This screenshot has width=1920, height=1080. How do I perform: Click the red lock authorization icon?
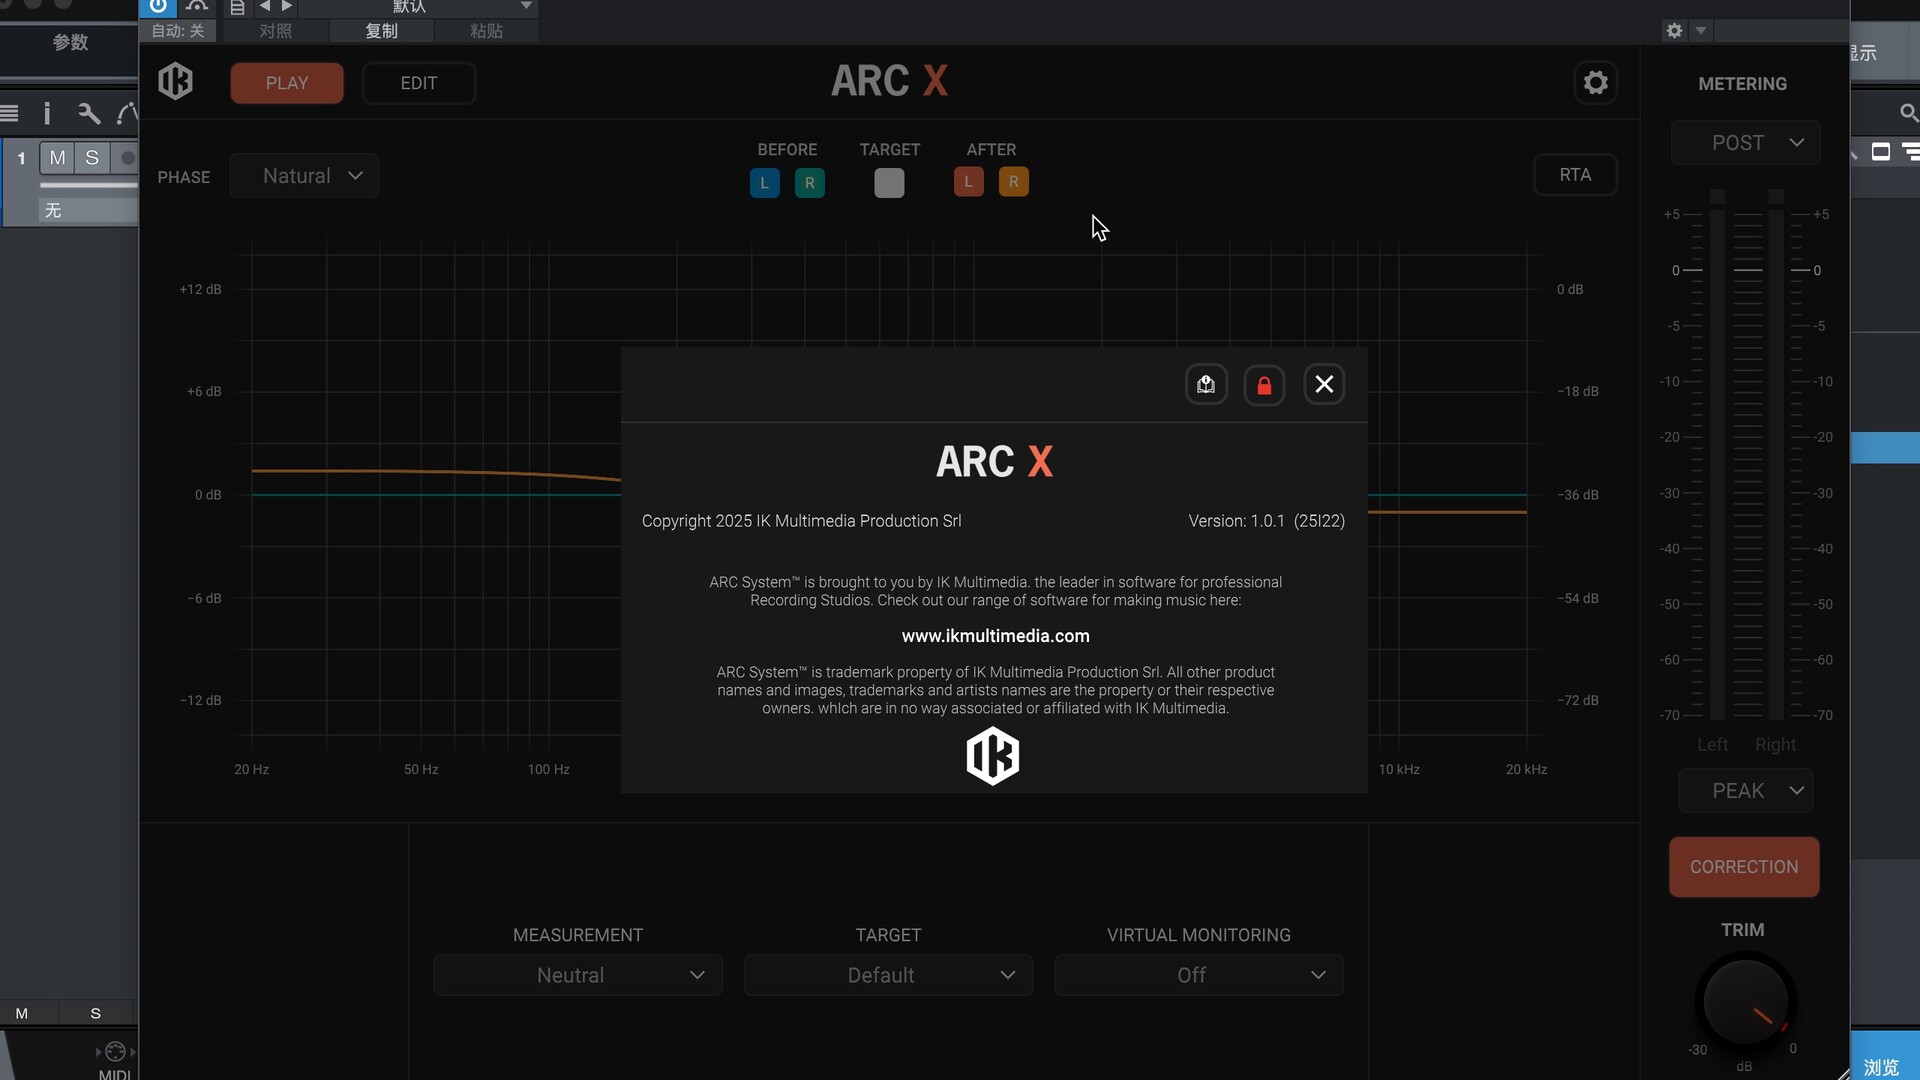[1264, 385]
